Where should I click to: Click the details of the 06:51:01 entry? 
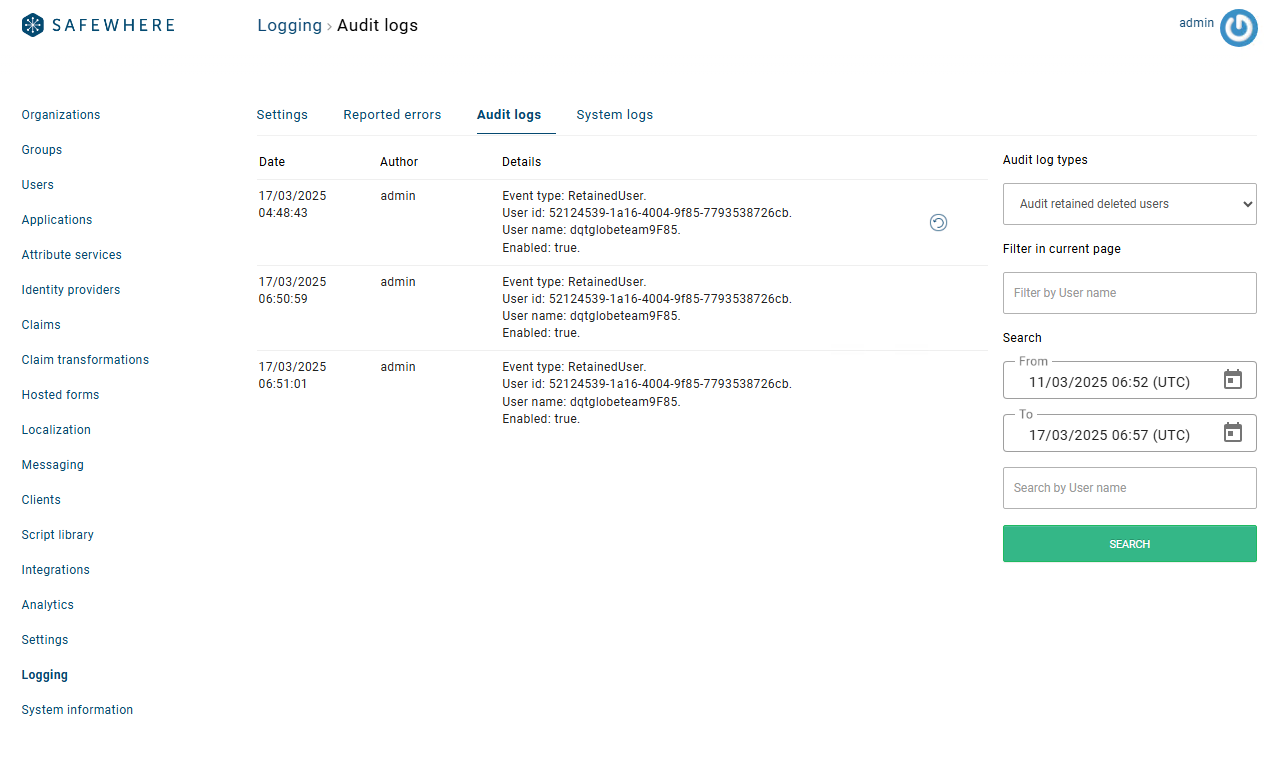pos(647,393)
